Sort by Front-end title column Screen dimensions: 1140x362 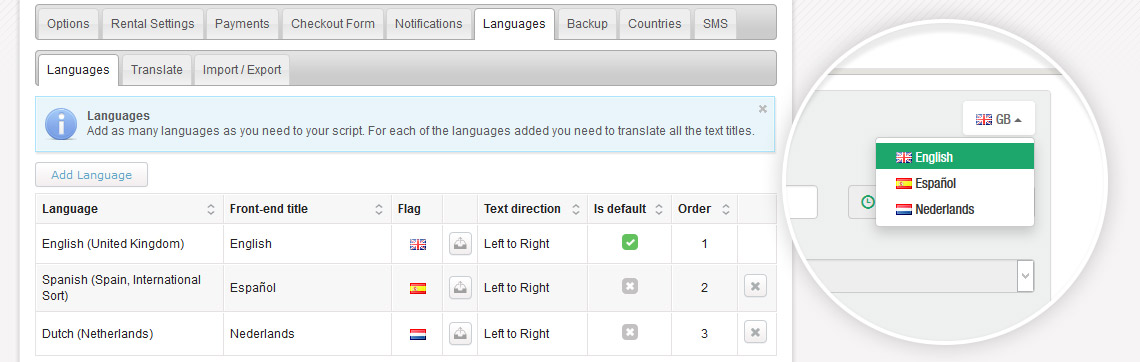click(x=307, y=209)
